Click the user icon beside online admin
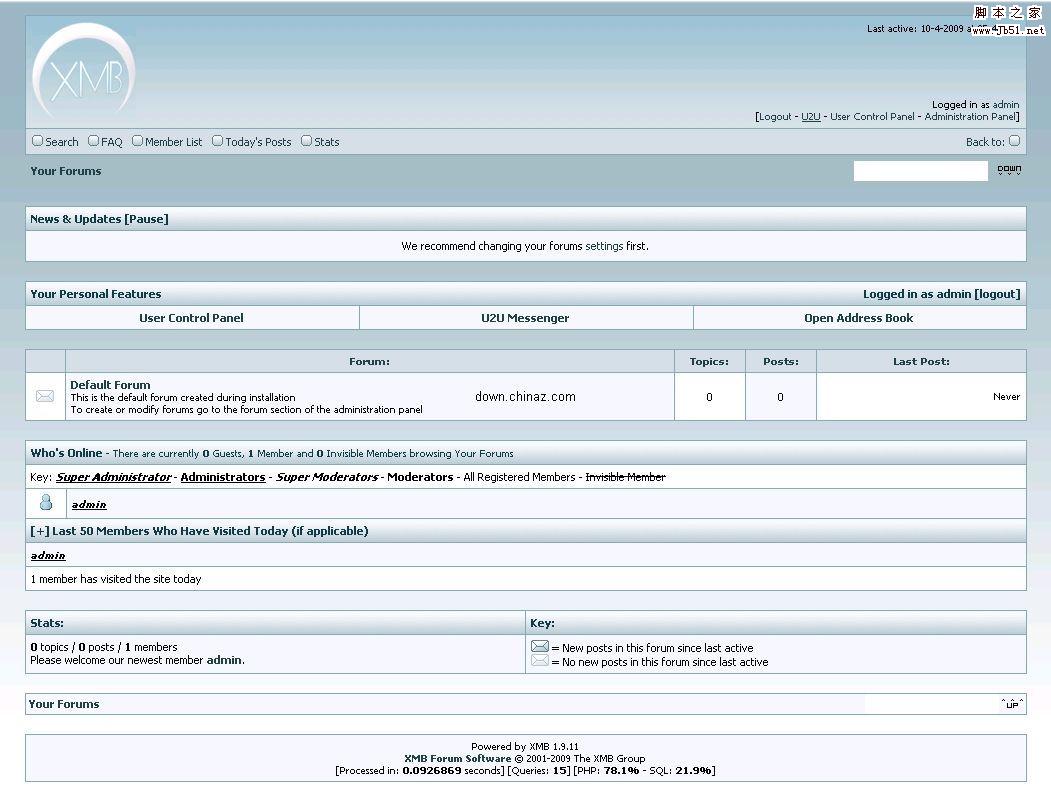 click(x=46, y=502)
